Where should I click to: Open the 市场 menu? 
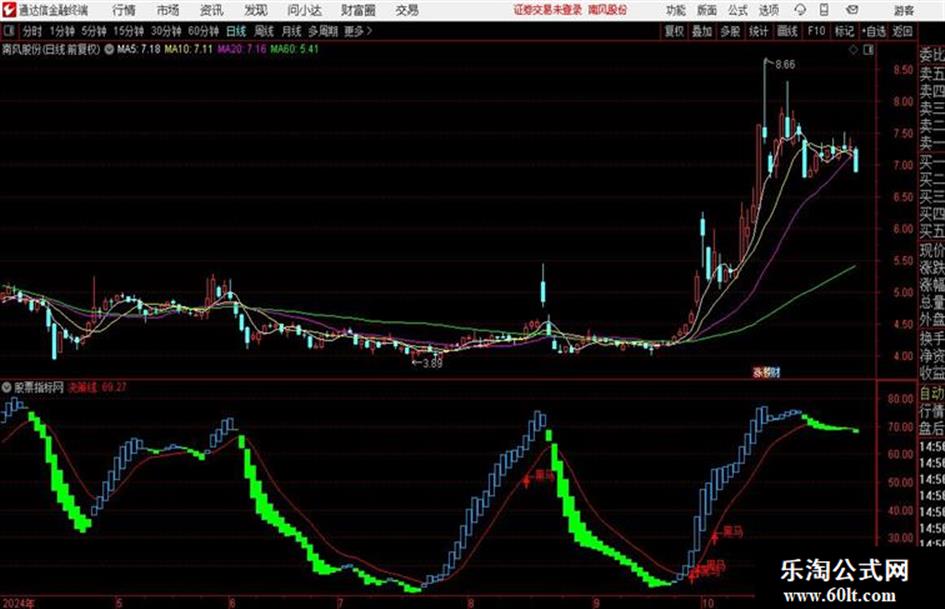(x=168, y=10)
